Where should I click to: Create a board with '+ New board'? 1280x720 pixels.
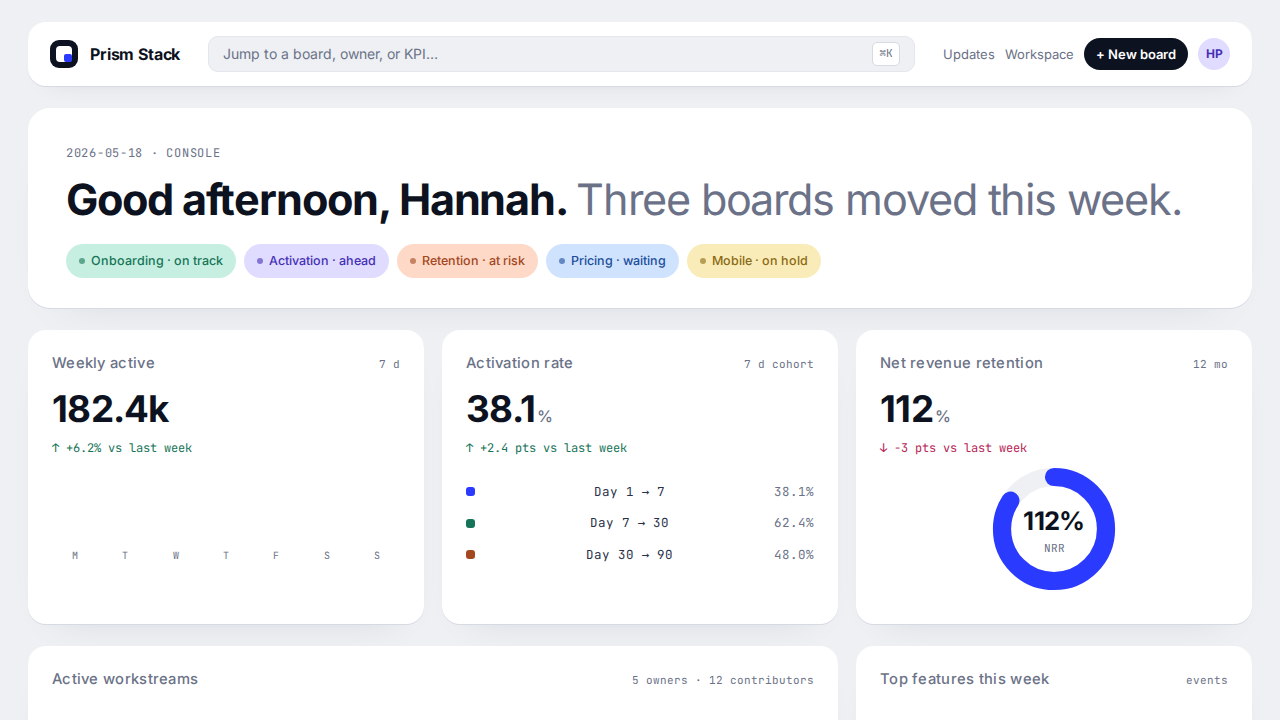point(1136,54)
